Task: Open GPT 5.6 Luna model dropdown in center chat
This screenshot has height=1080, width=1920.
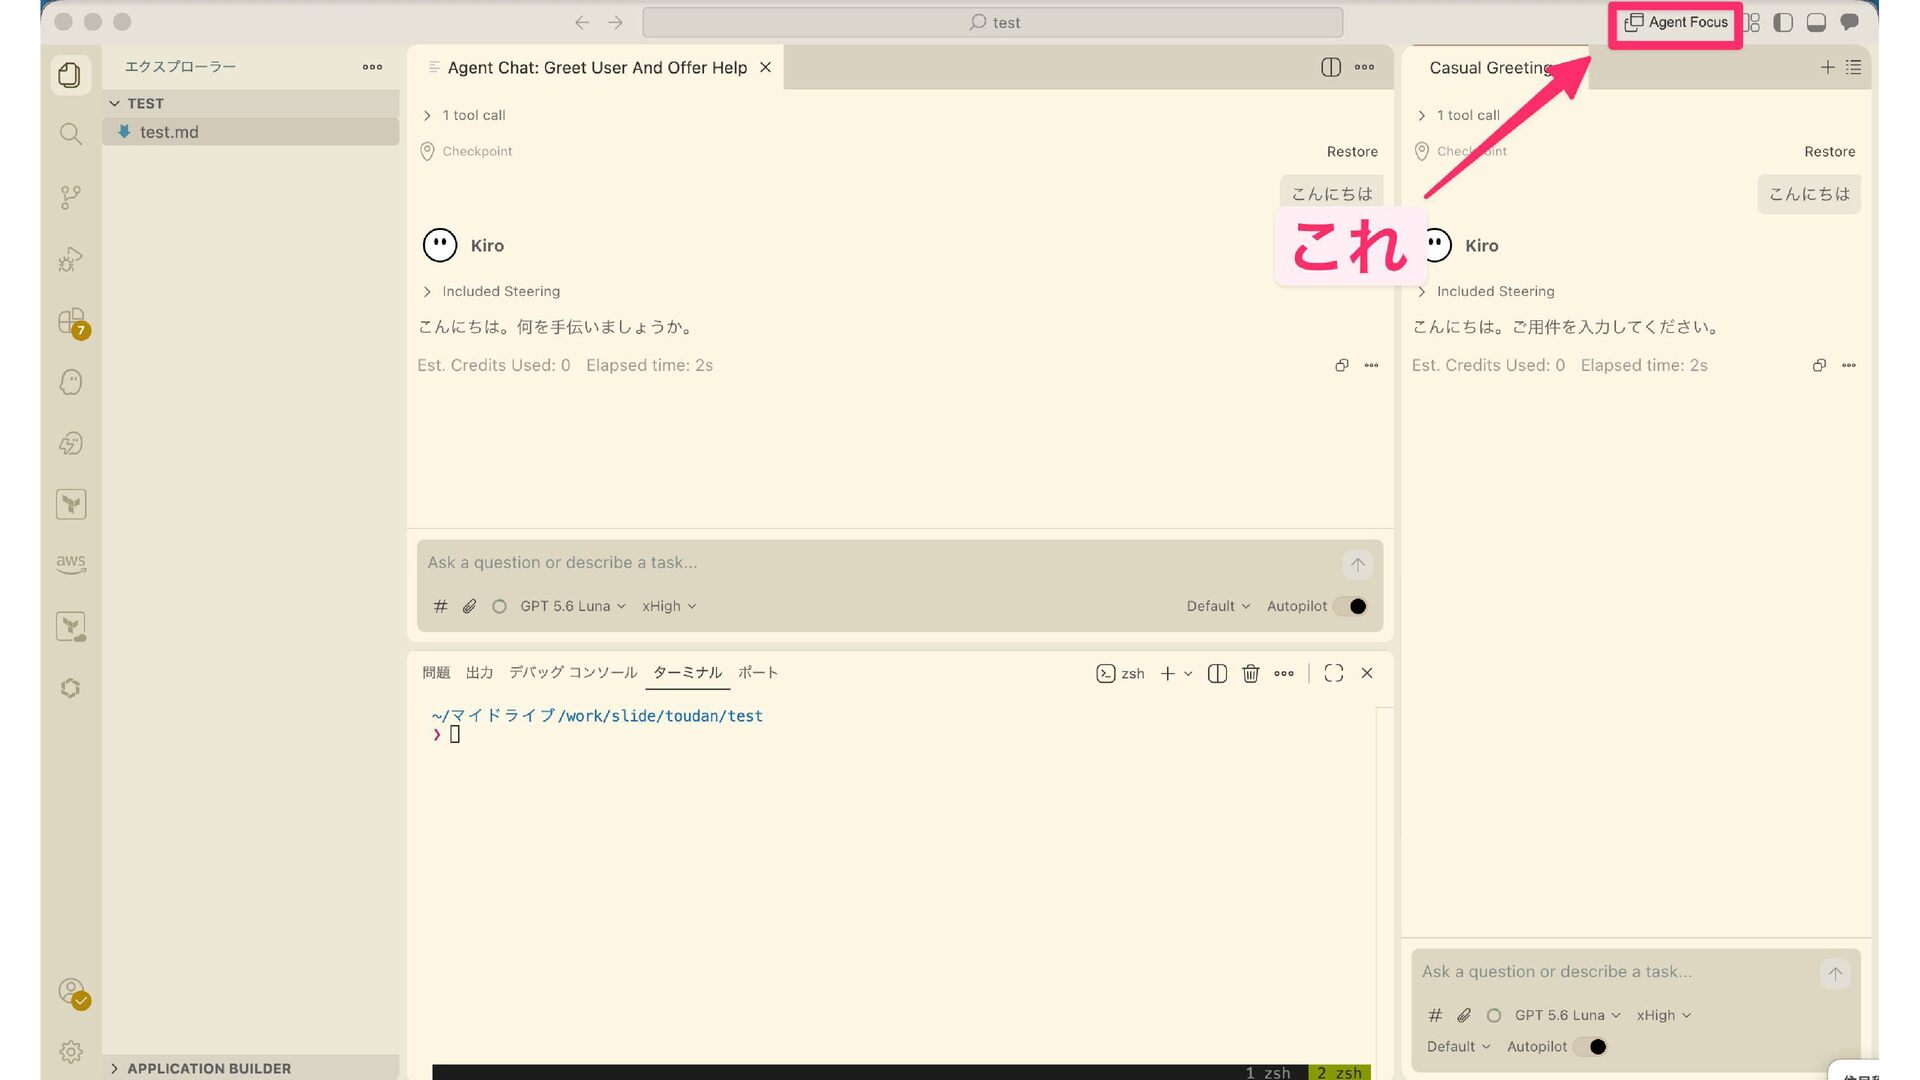Action: tap(573, 606)
